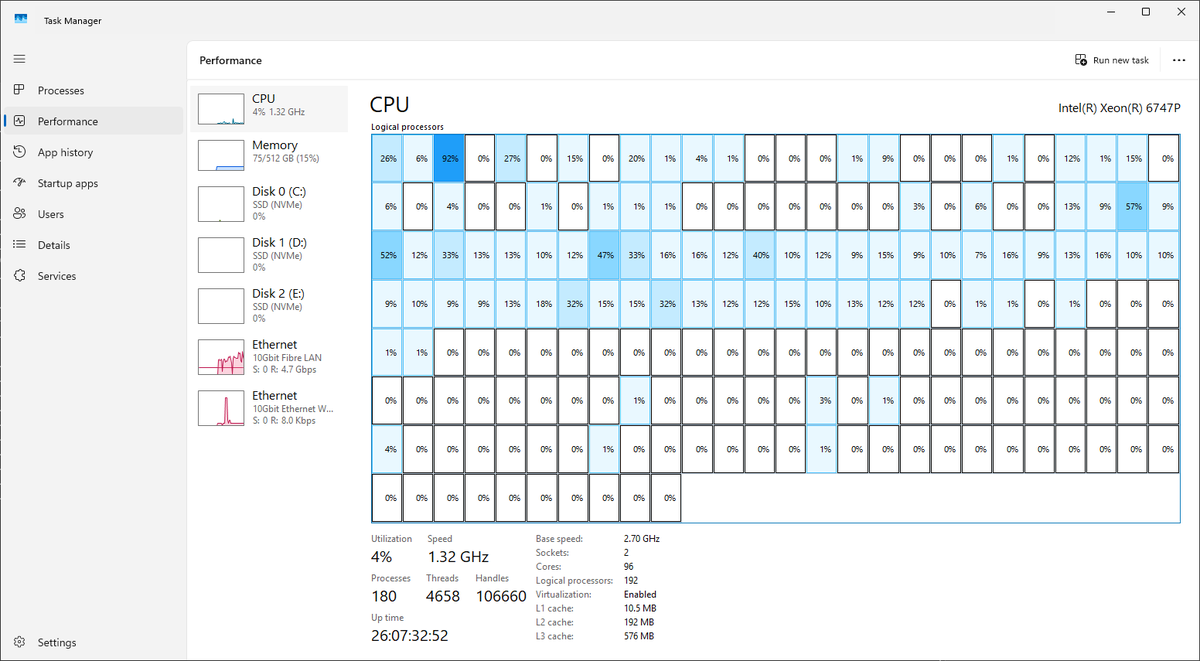Click the 40% logical processor cell
The image size is (1200, 661).
pyautogui.click(x=761, y=255)
